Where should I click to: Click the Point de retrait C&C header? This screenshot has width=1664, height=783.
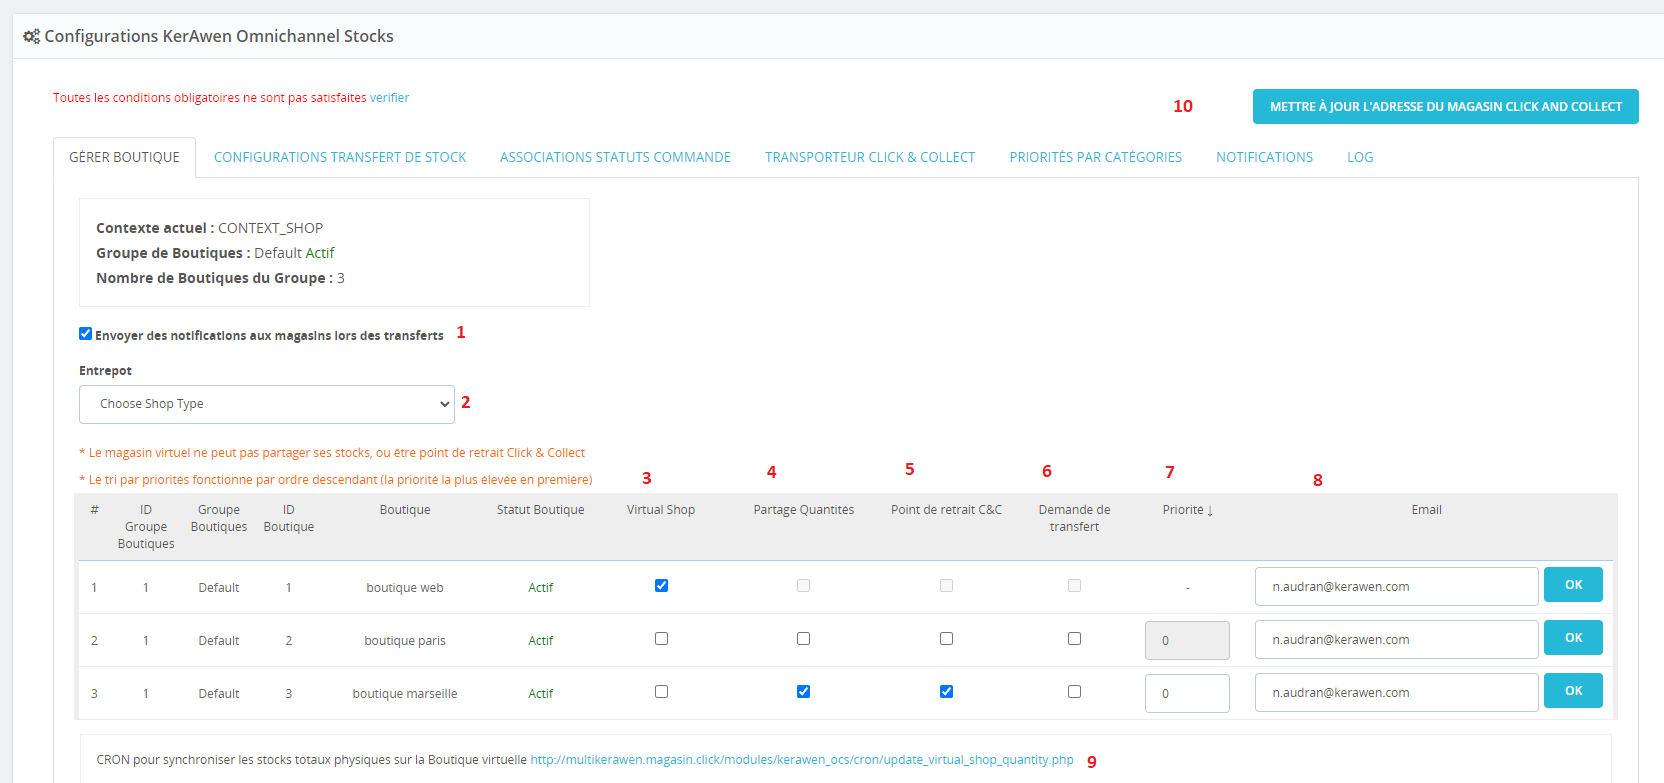click(x=946, y=510)
